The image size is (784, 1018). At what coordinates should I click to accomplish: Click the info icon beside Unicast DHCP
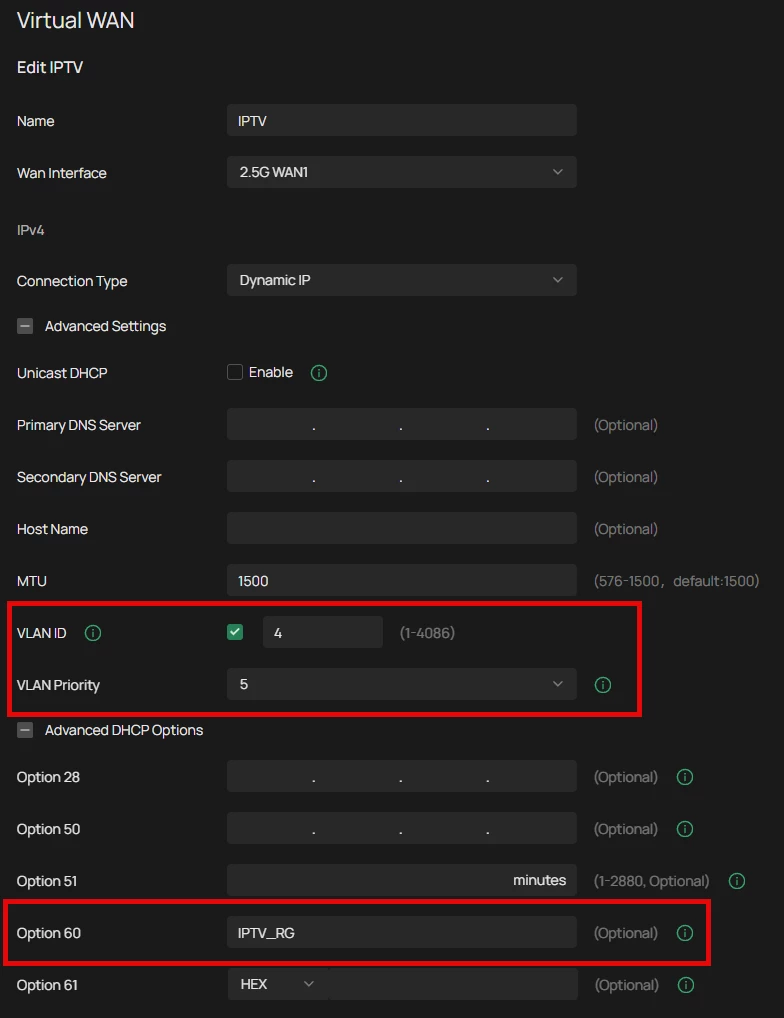point(319,373)
